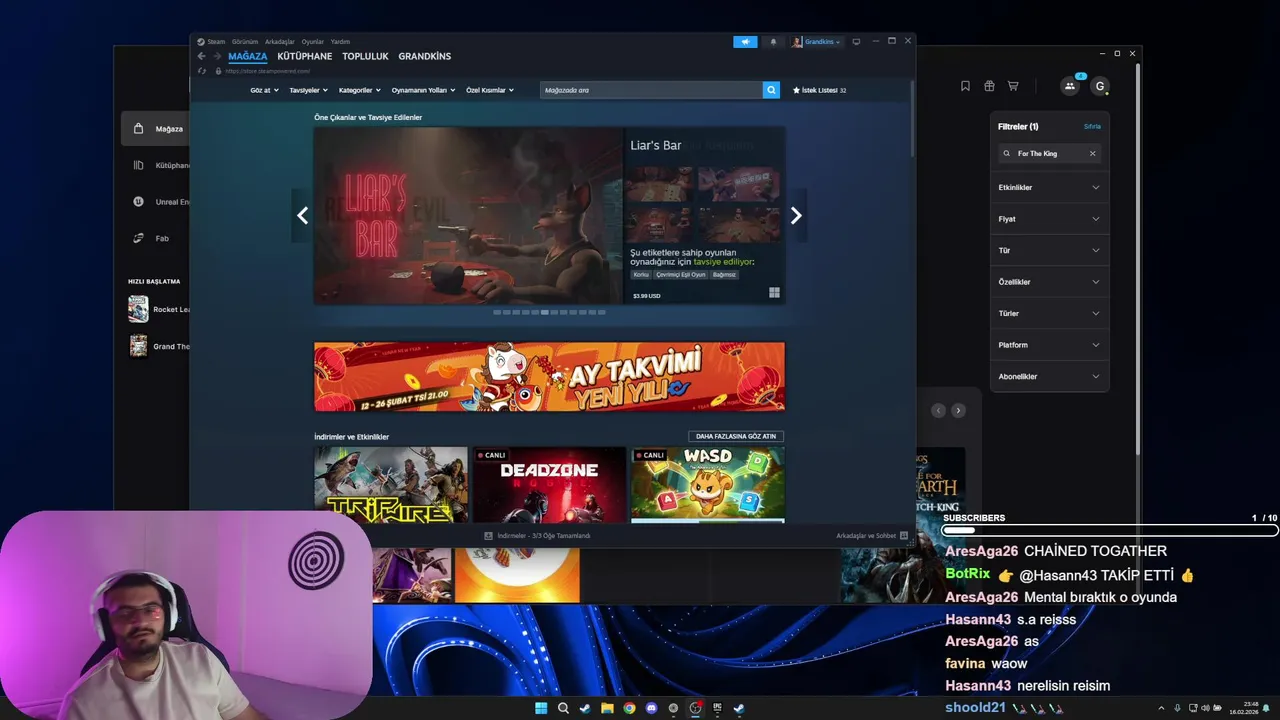Open the DEADZONE live sale tile
Screen dimensions: 1280x720
click(x=549, y=485)
